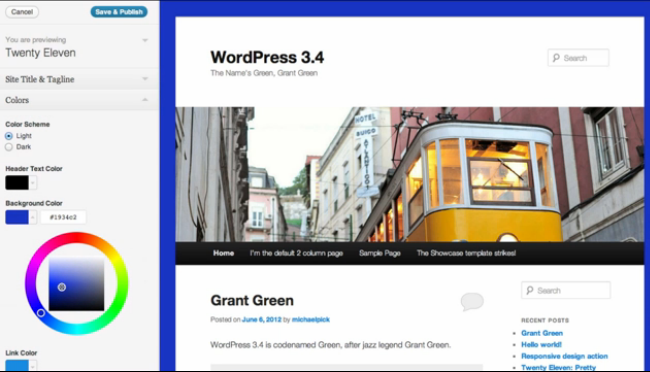Open the Sample Page menu item
The height and width of the screenshot is (372, 650).
pyautogui.click(x=380, y=253)
